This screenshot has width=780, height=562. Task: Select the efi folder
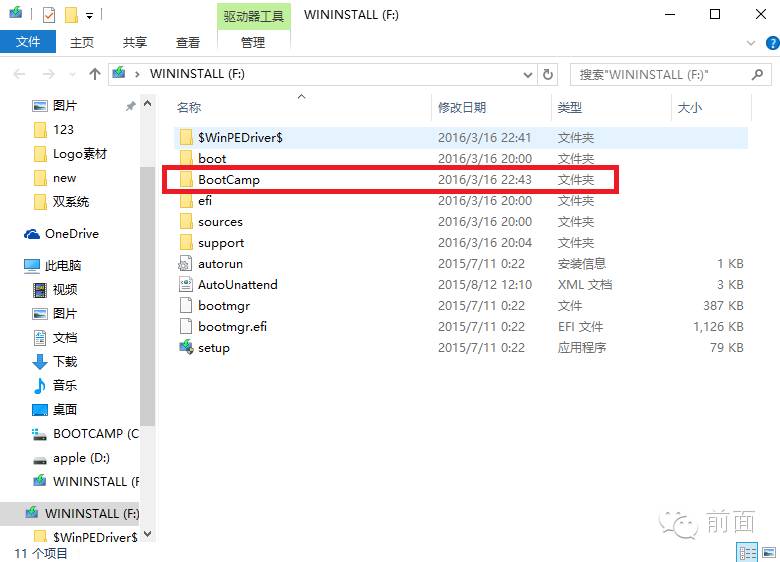(461, 200)
